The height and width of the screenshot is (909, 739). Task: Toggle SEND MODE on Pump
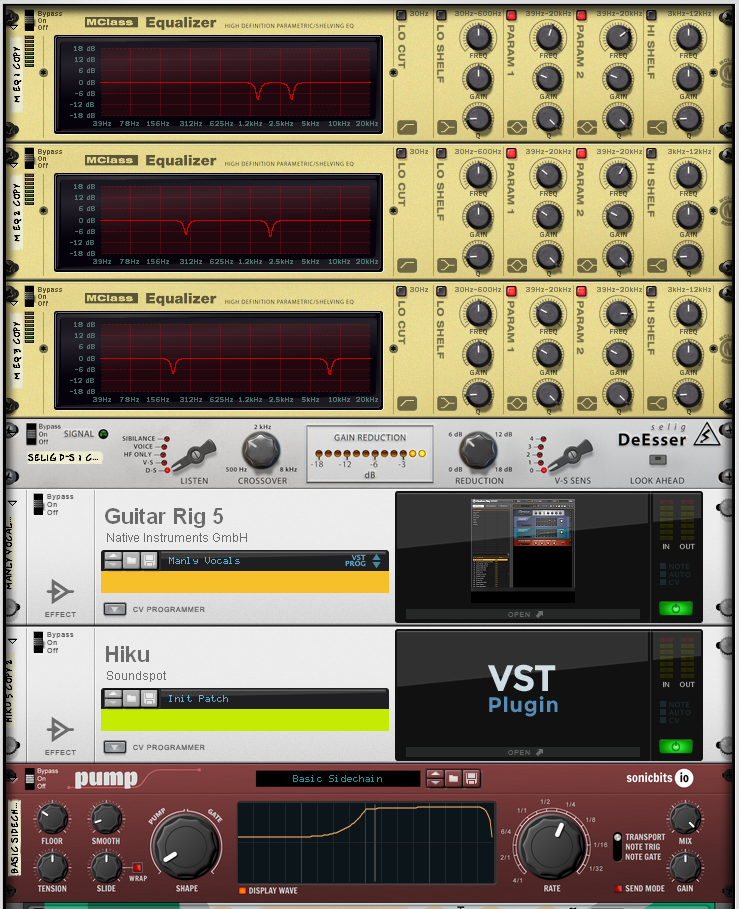click(x=618, y=888)
